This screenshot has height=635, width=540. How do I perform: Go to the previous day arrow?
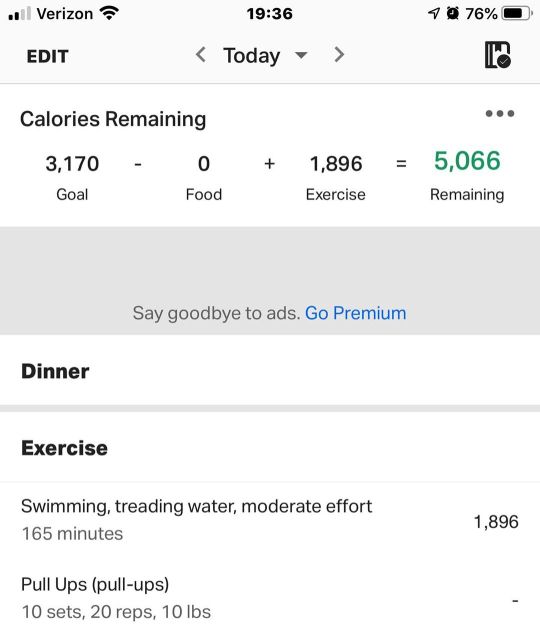[201, 55]
